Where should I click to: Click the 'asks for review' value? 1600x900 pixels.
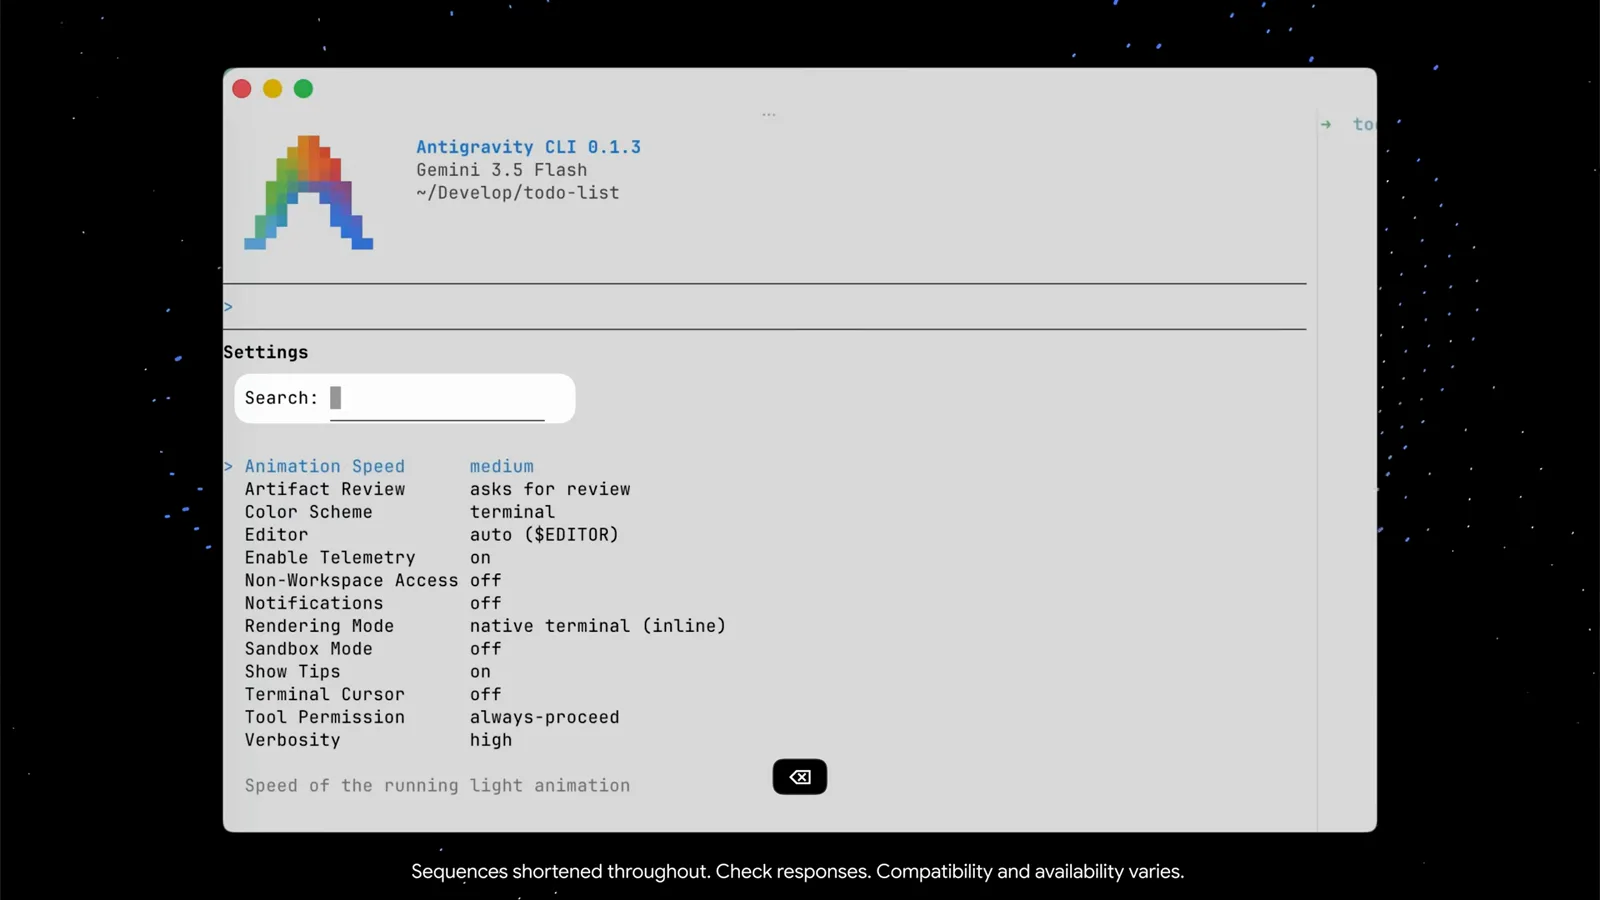pyautogui.click(x=551, y=489)
